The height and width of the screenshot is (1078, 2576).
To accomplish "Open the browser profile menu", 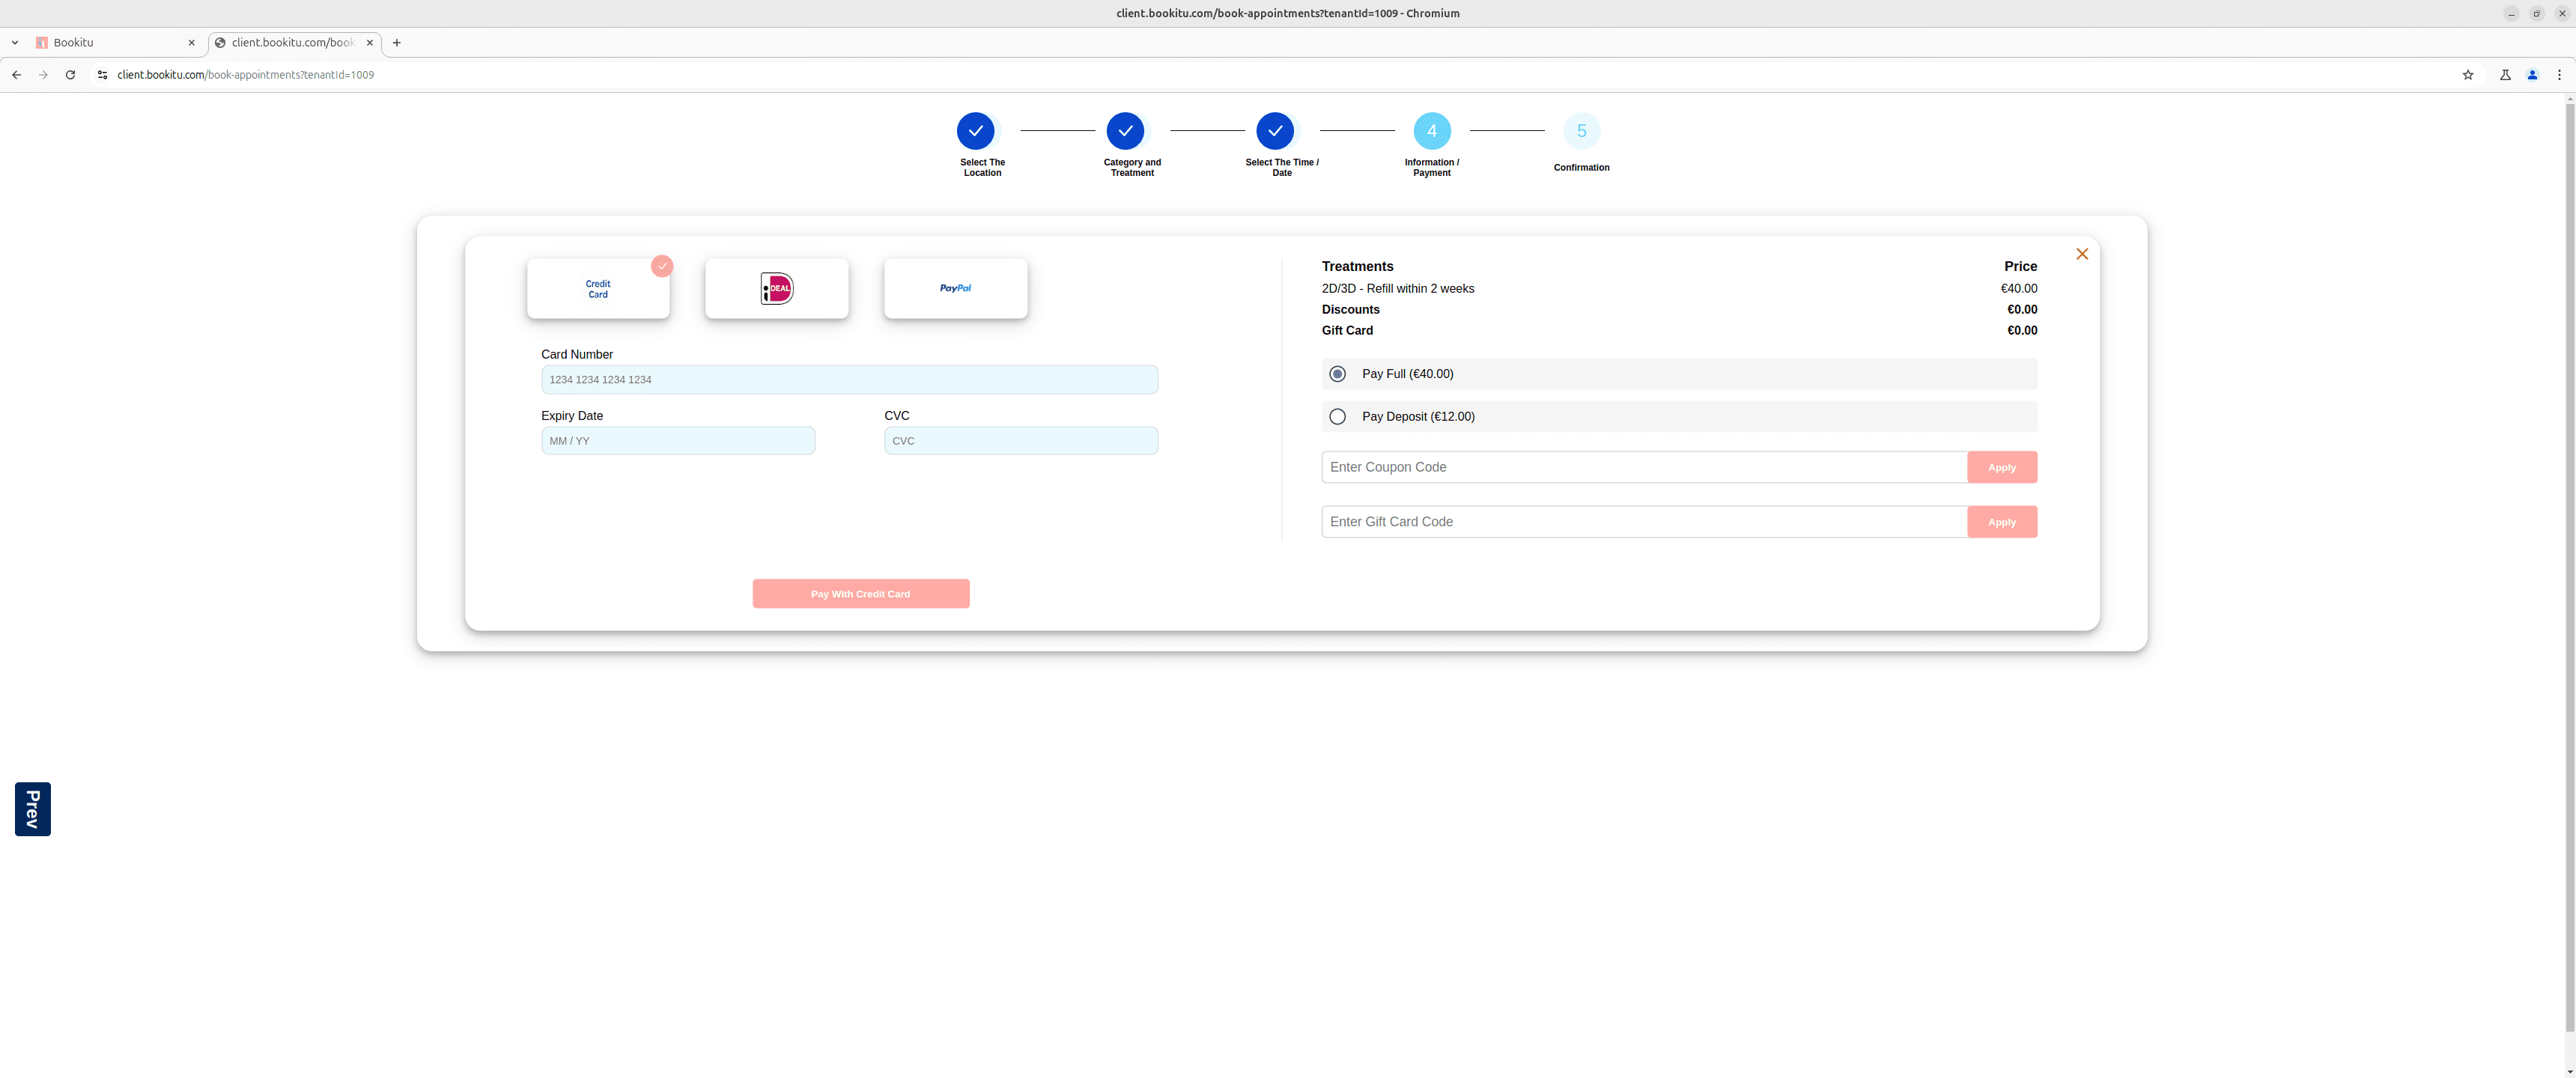I will pyautogui.click(x=2532, y=75).
